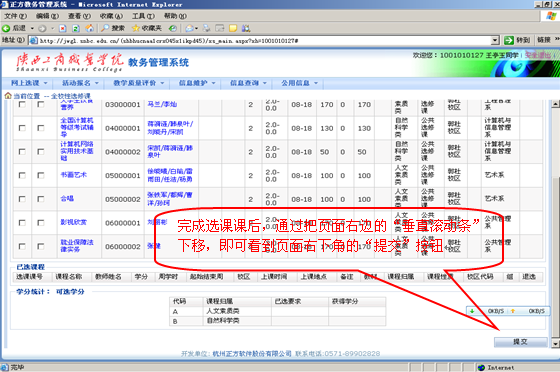
Task: Tick leftmost checkbox for 书画艺术 course
Action: [22, 175]
